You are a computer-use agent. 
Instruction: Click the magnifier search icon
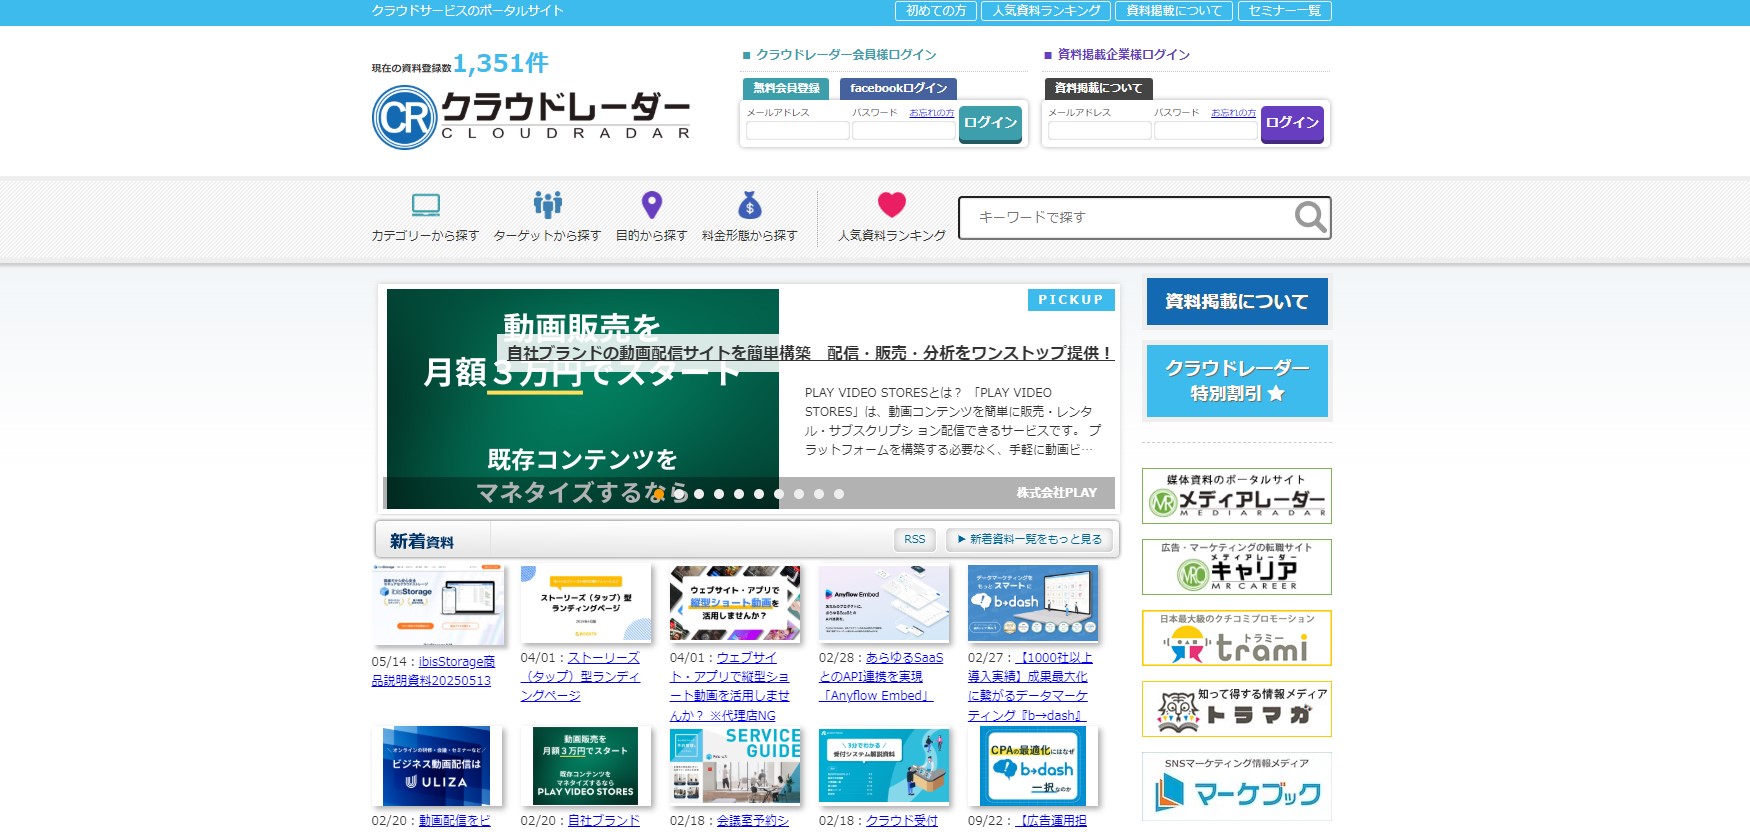coord(1310,217)
